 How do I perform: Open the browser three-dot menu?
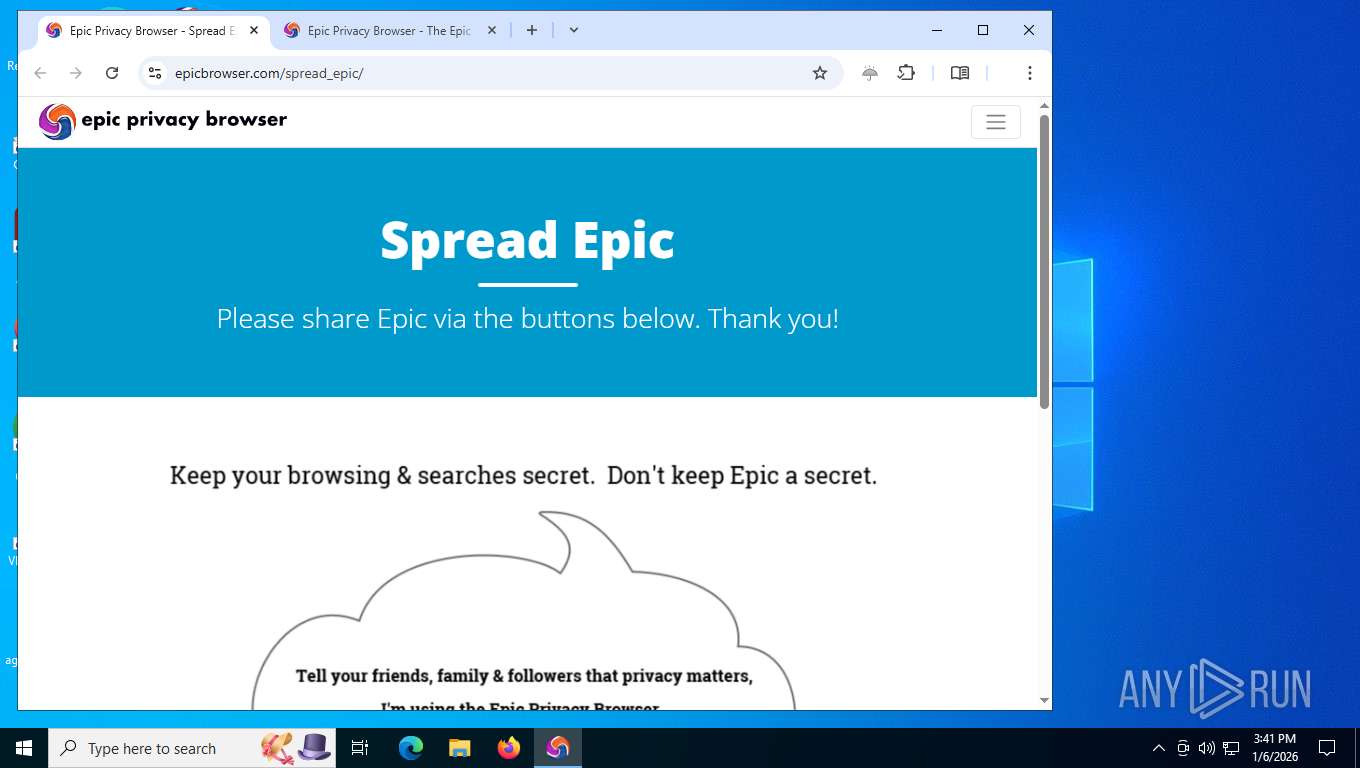(1029, 73)
